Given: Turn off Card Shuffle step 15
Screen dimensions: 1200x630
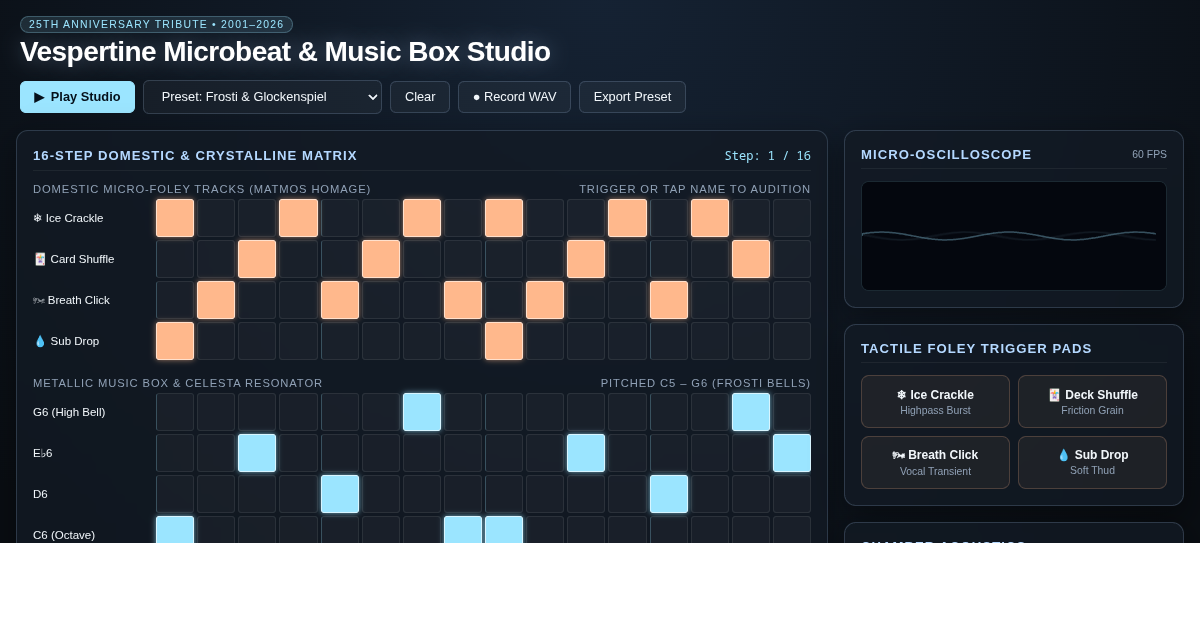Looking at the screenshot, I should pos(751,259).
